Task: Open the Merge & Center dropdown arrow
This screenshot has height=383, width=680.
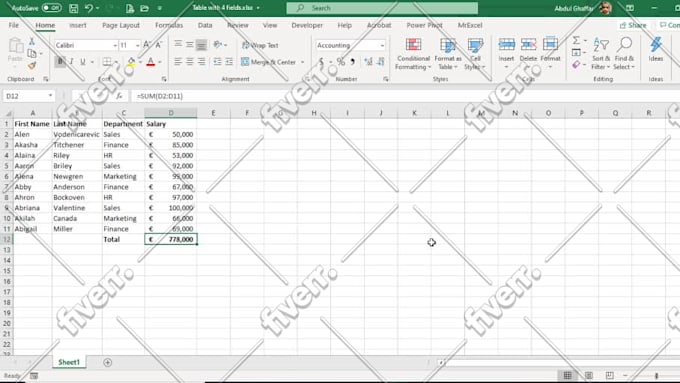Action: pyautogui.click(x=302, y=62)
